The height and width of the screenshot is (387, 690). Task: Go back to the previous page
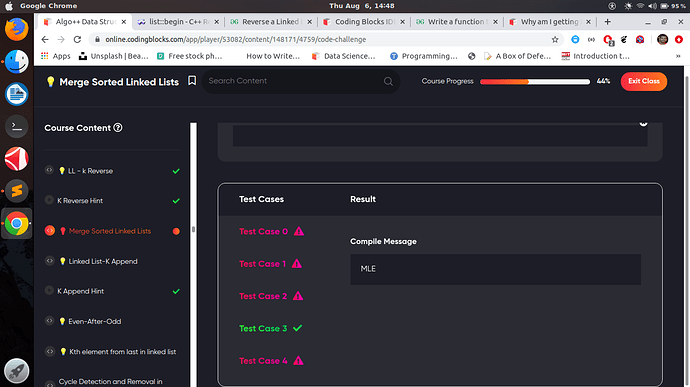(x=45, y=40)
